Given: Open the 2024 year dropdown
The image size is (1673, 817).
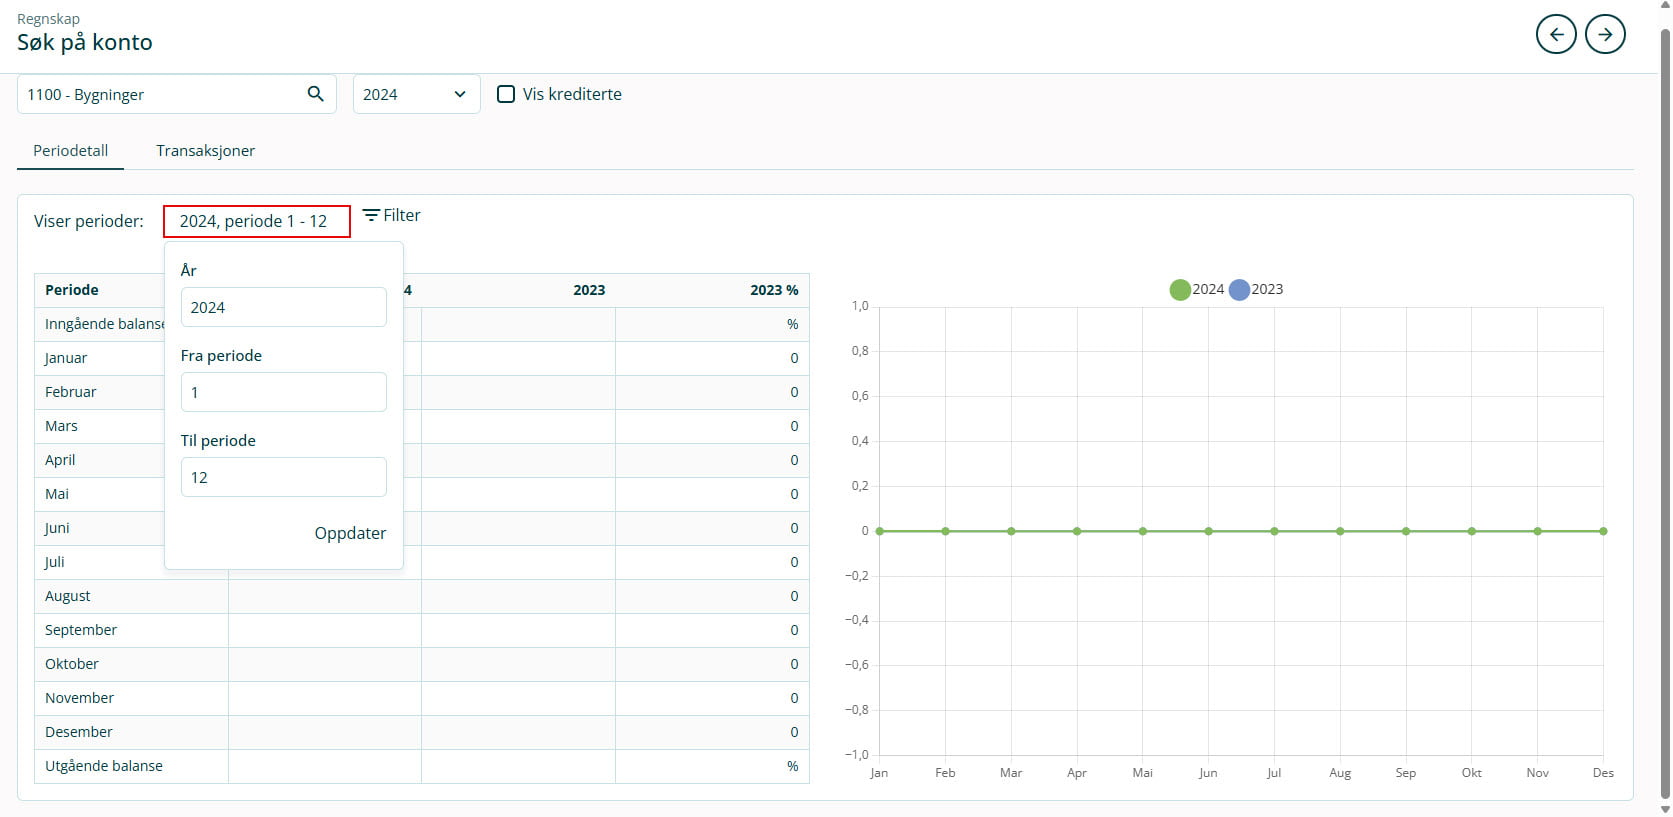Looking at the screenshot, I should 415,94.
